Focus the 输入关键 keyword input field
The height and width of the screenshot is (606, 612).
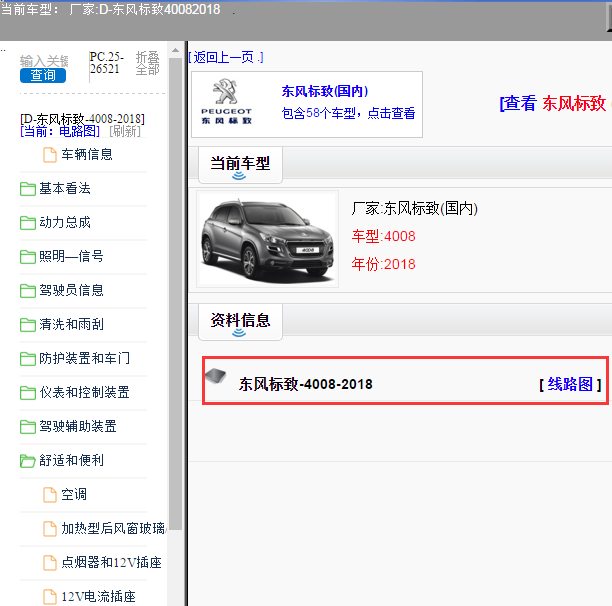pos(44,61)
